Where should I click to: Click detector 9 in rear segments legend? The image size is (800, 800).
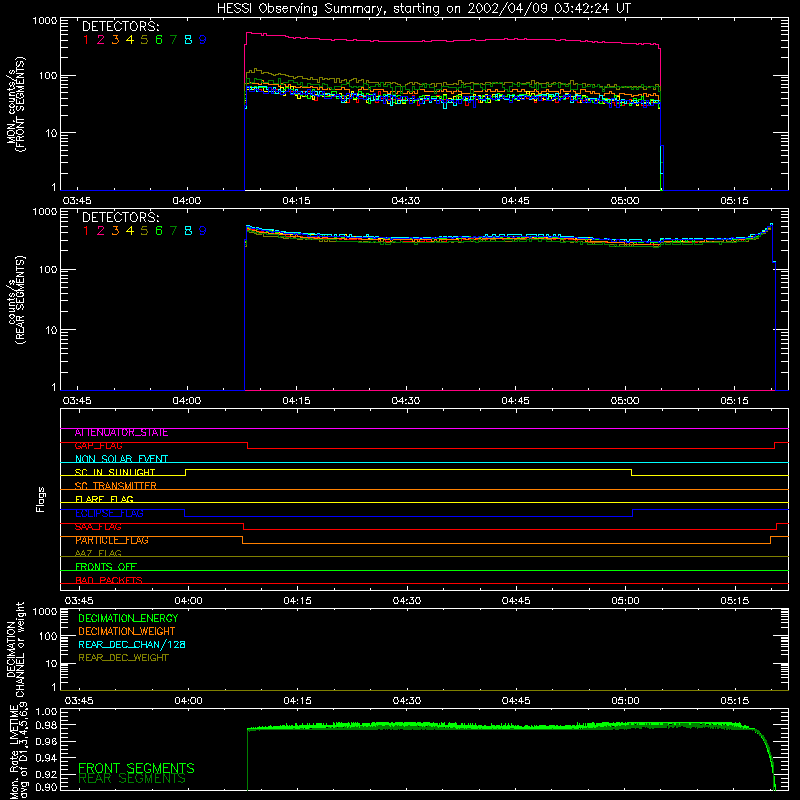click(203, 231)
